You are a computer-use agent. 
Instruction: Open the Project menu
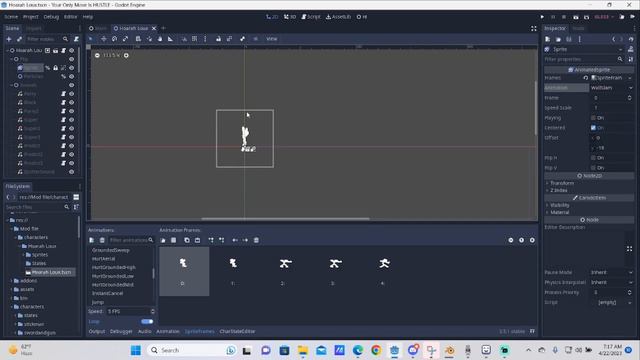[x=31, y=17]
